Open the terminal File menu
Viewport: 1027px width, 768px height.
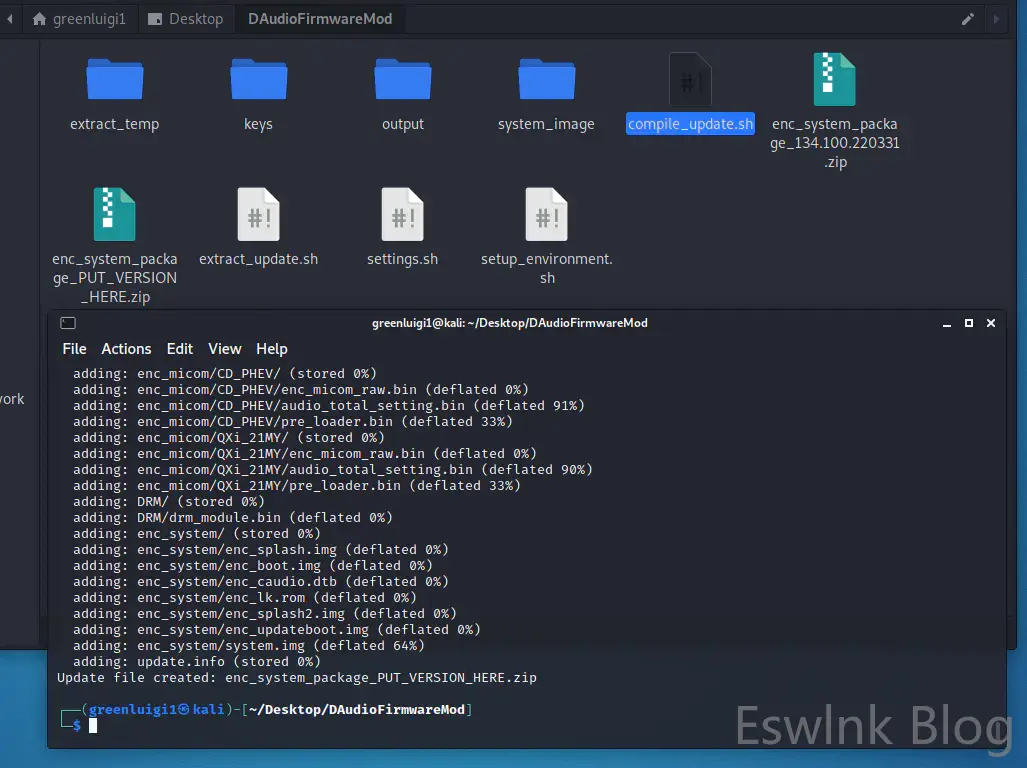pos(74,349)
